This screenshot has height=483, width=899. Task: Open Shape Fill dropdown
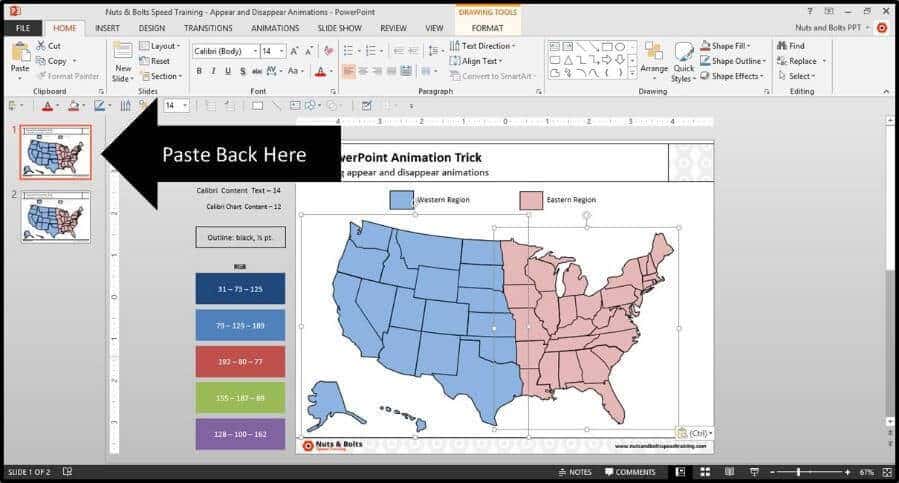click(725, 46)
